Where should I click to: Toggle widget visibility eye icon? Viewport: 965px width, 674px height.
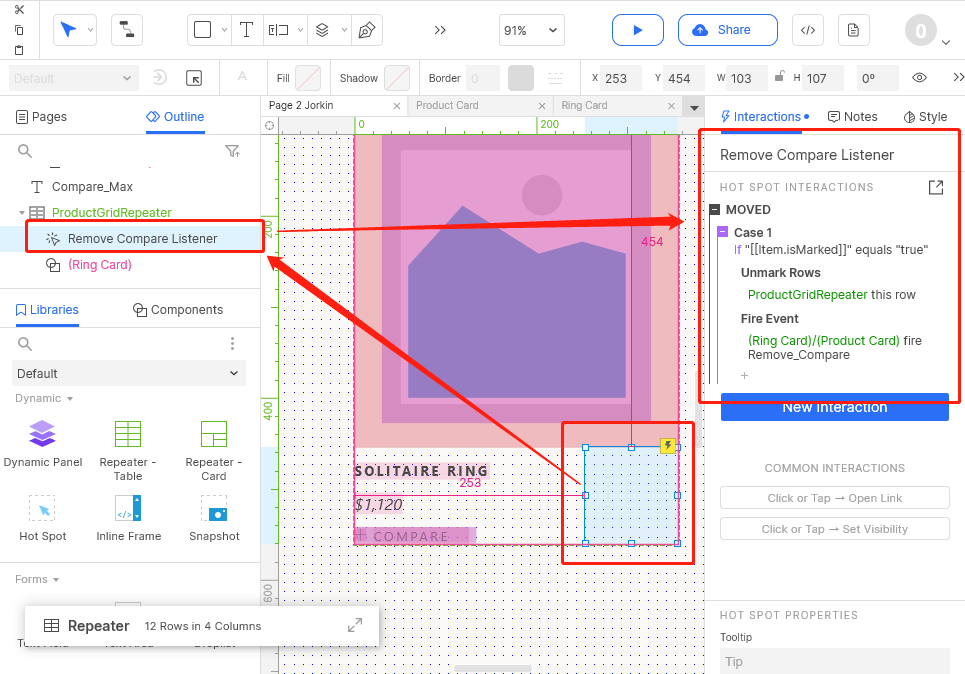click(x=919, y=78)
